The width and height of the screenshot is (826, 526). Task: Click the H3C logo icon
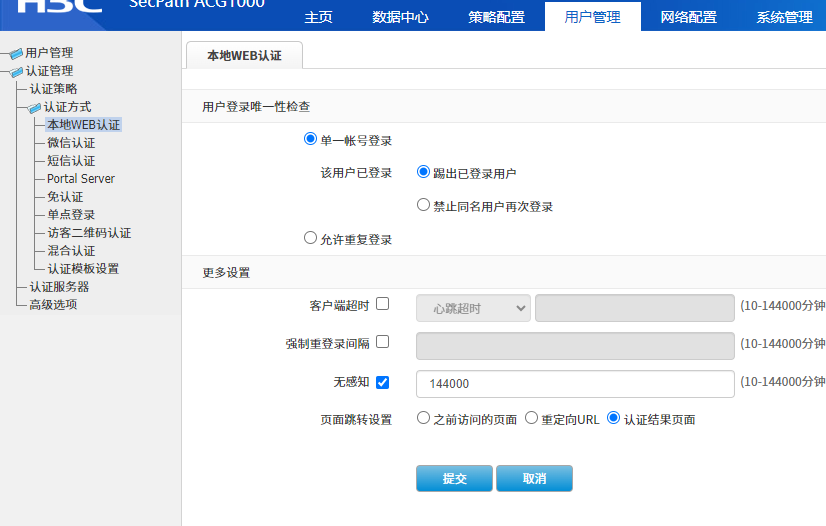(60, 8)
